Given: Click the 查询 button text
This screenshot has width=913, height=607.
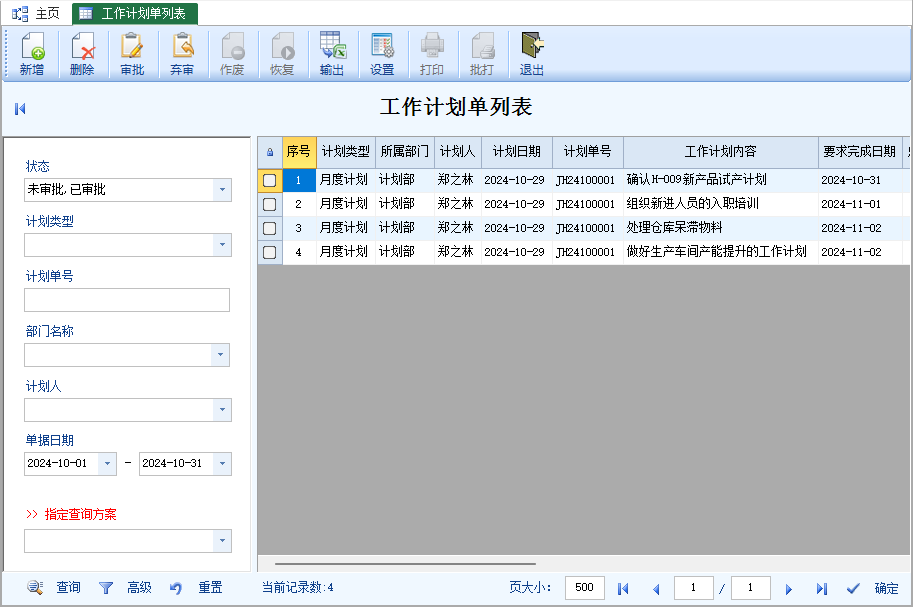Looking at the screenshot, I should click(68, 587).
